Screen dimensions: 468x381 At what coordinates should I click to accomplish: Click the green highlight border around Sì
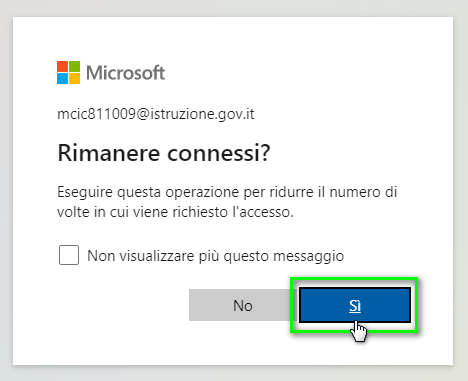point(354,278)
